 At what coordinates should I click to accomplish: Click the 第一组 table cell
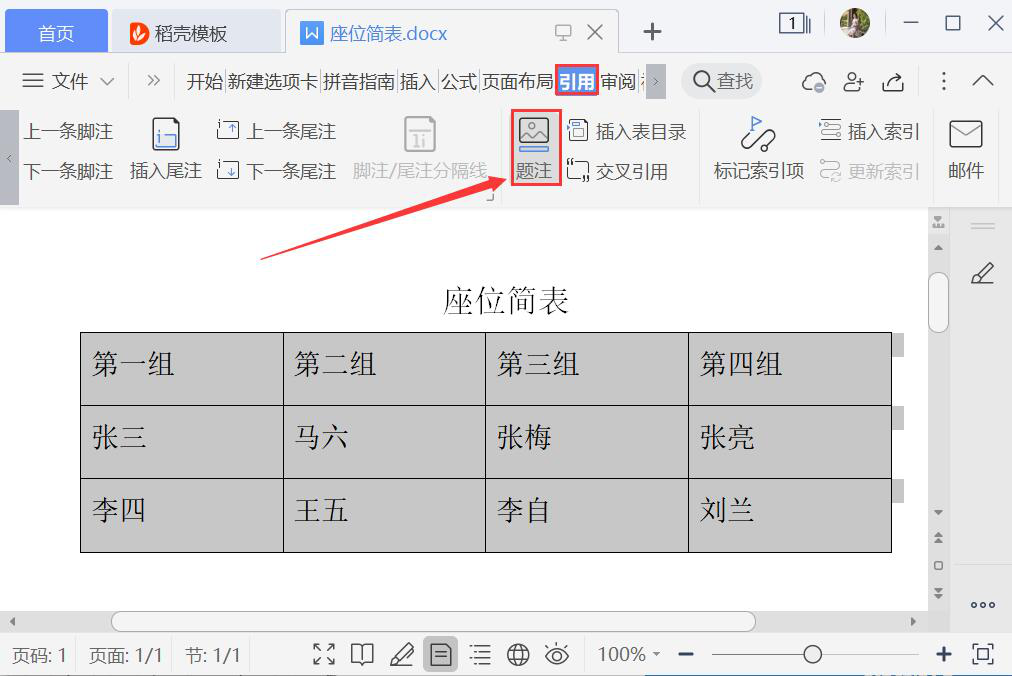click(182, 369)
